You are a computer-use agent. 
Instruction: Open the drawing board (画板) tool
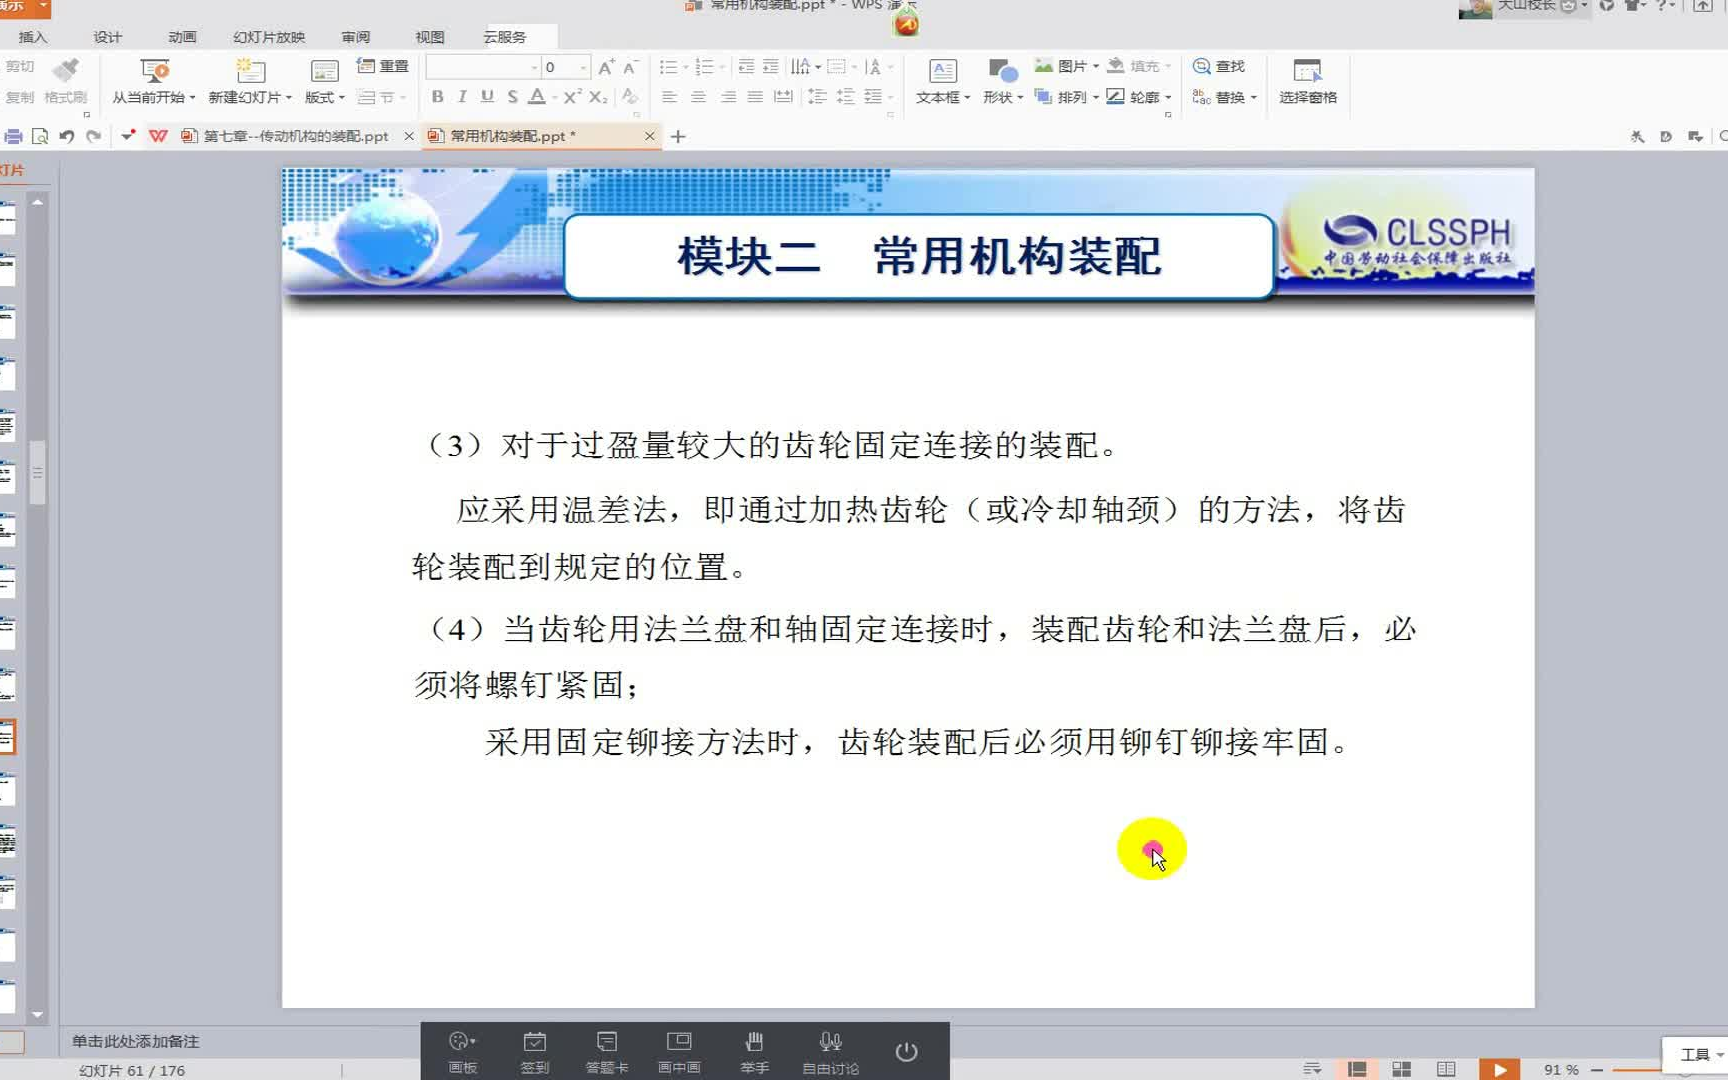[x=462, y=1052]
